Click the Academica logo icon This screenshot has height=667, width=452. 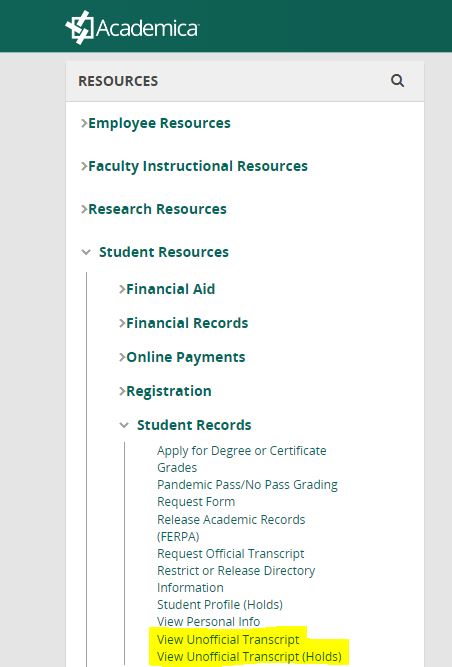(80, 27)
